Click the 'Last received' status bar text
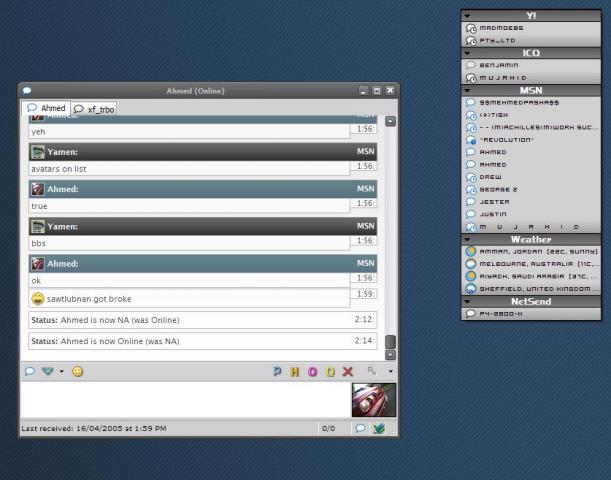 (x=94, y=428)
